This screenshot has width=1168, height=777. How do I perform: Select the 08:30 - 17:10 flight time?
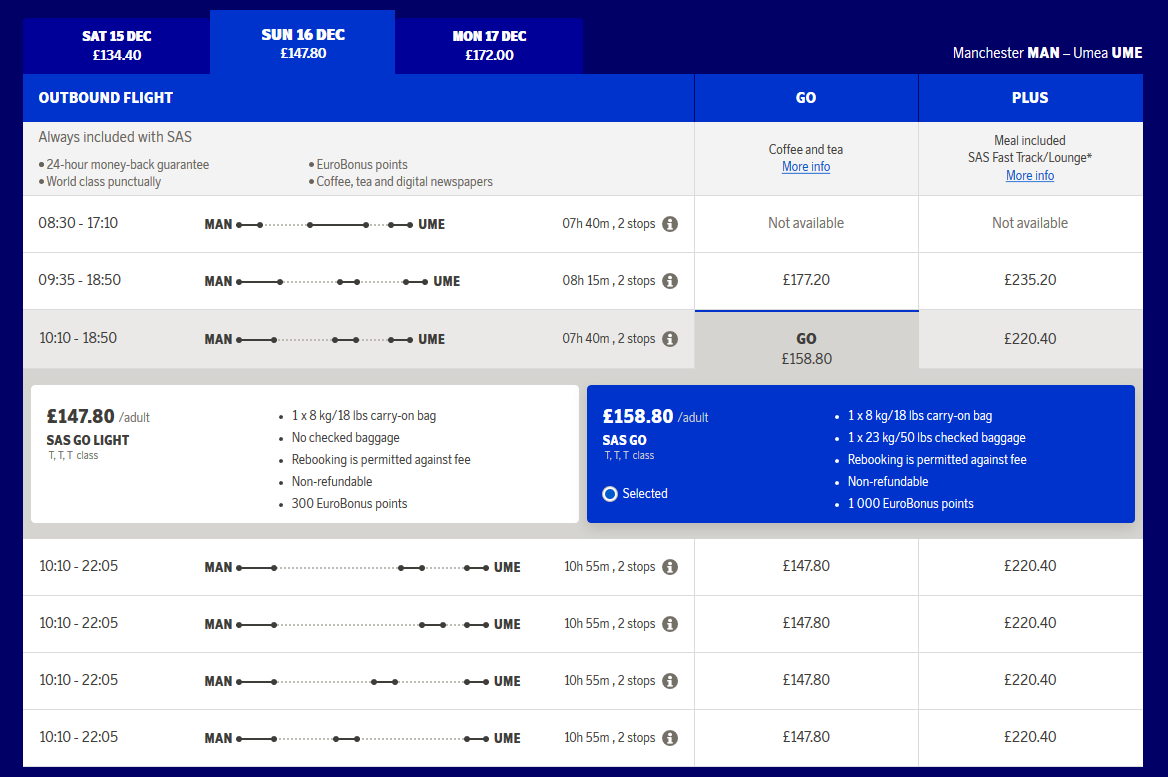(78, 223)
